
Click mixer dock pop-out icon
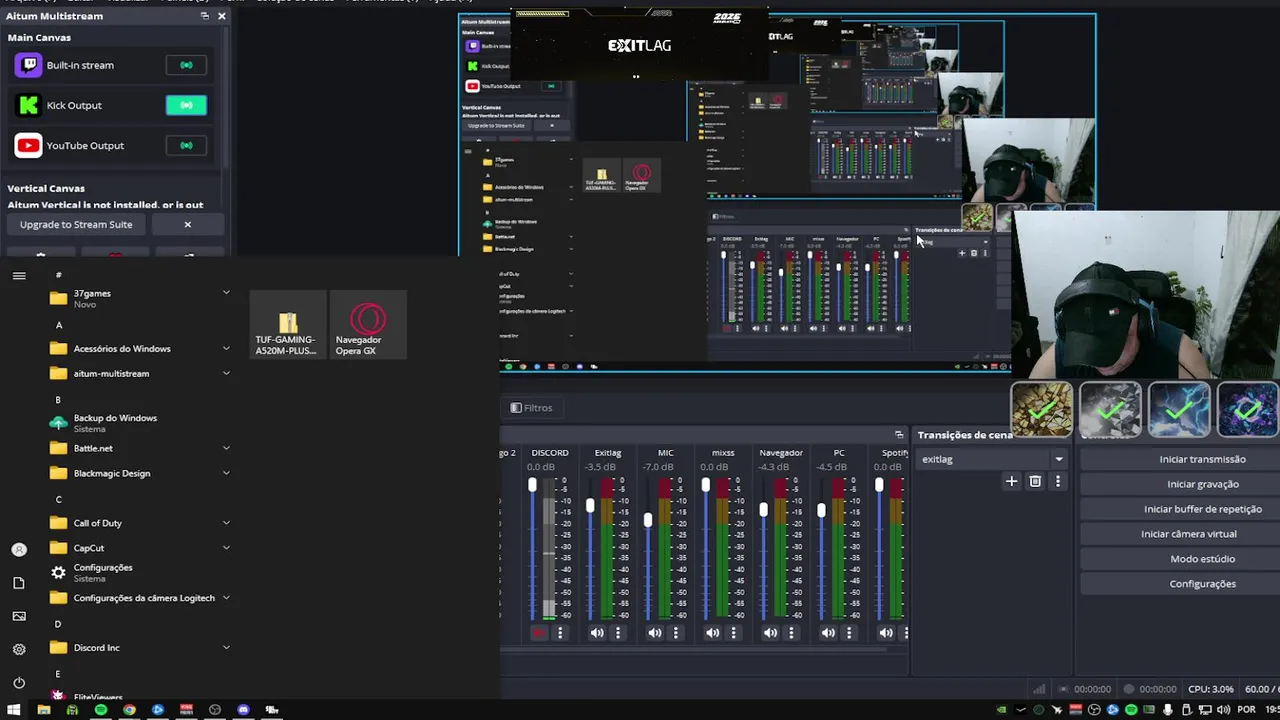899,434
